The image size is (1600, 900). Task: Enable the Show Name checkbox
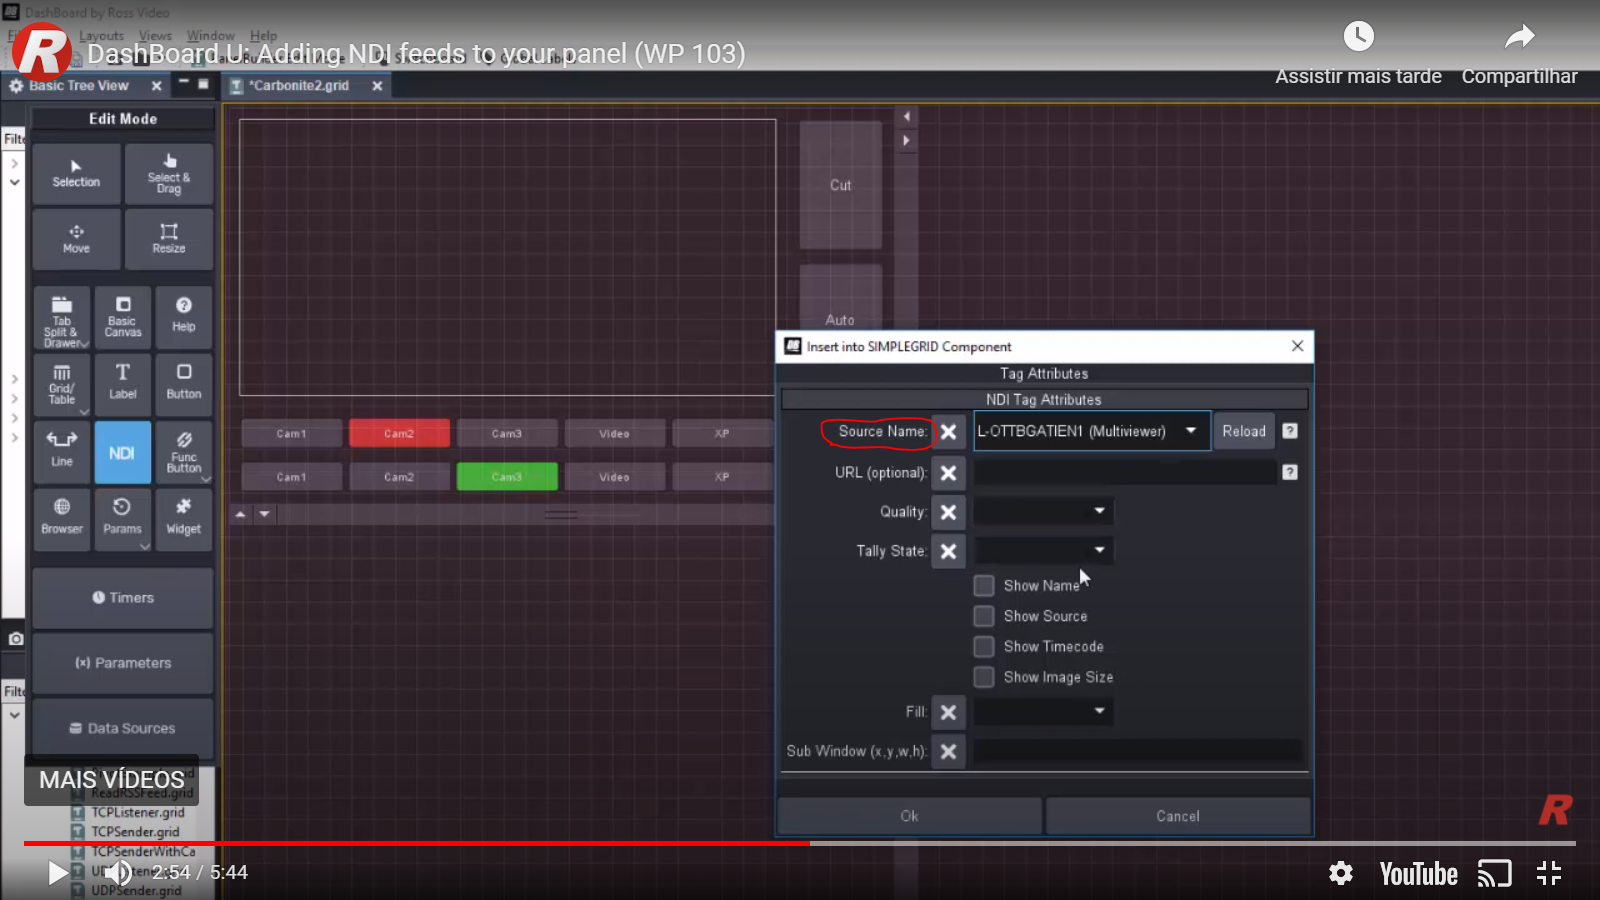click(x=984, y=586)
